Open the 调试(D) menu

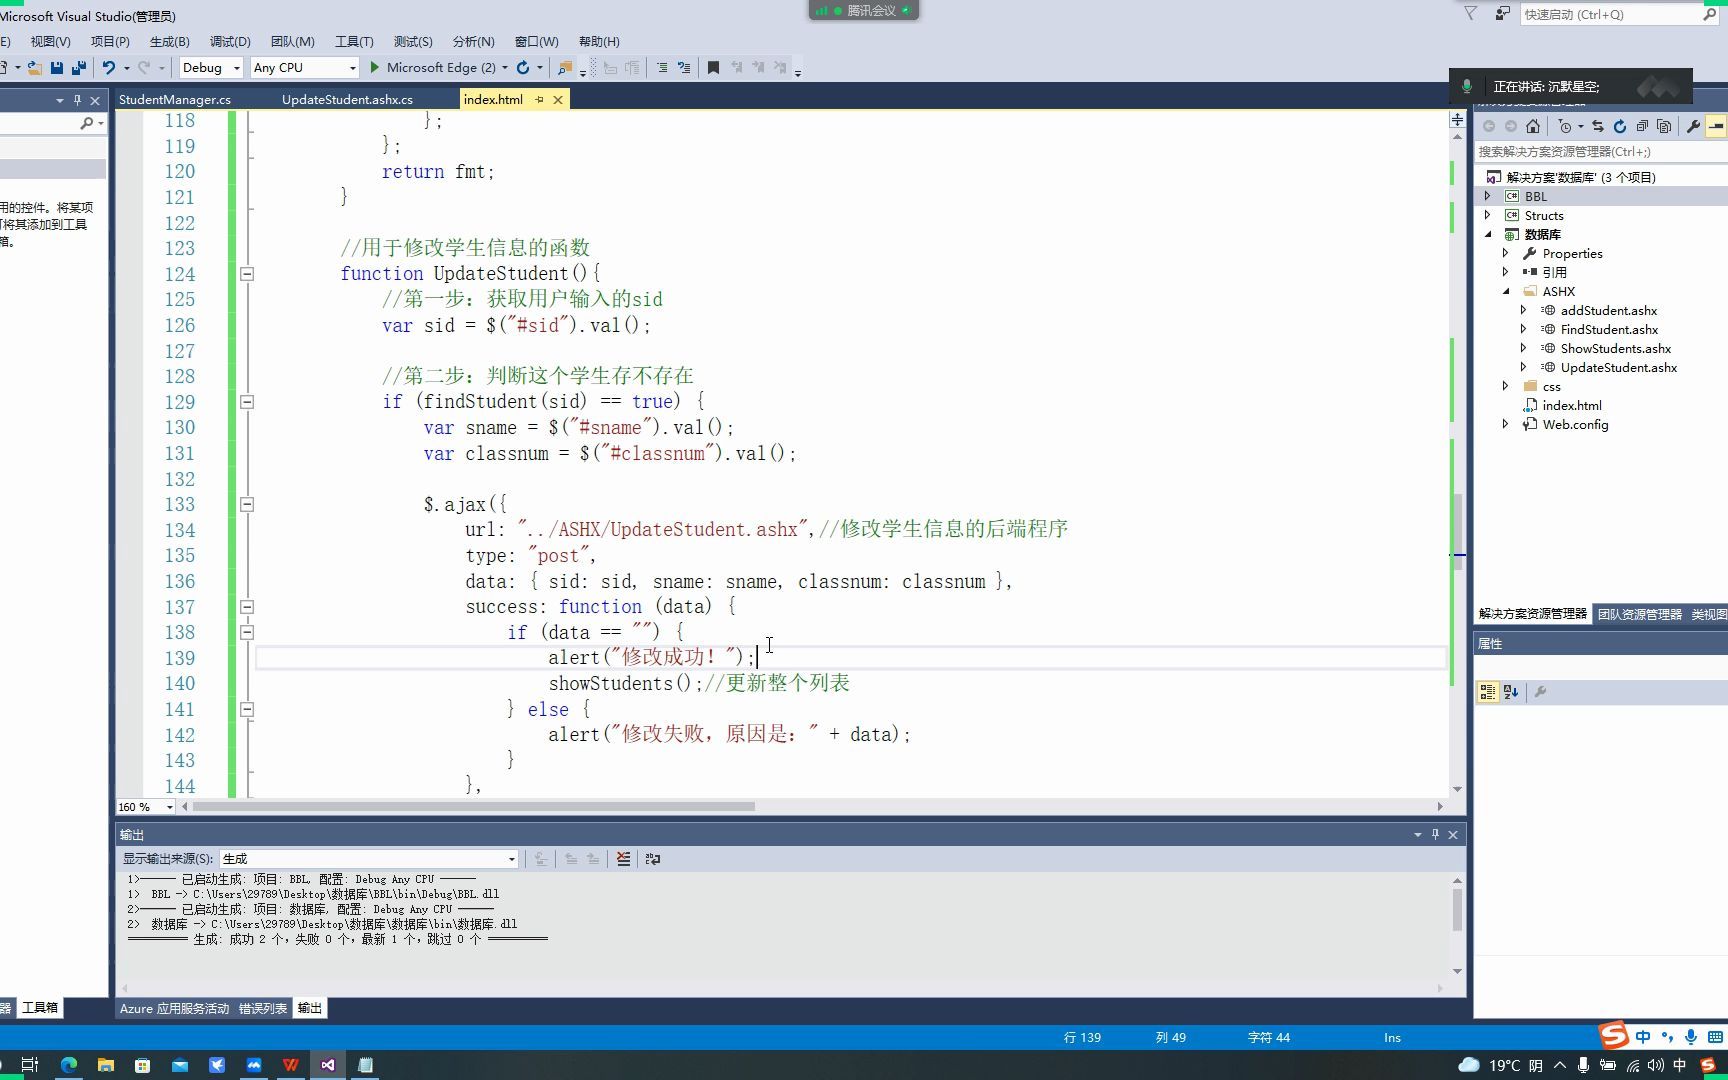[230, 41]
